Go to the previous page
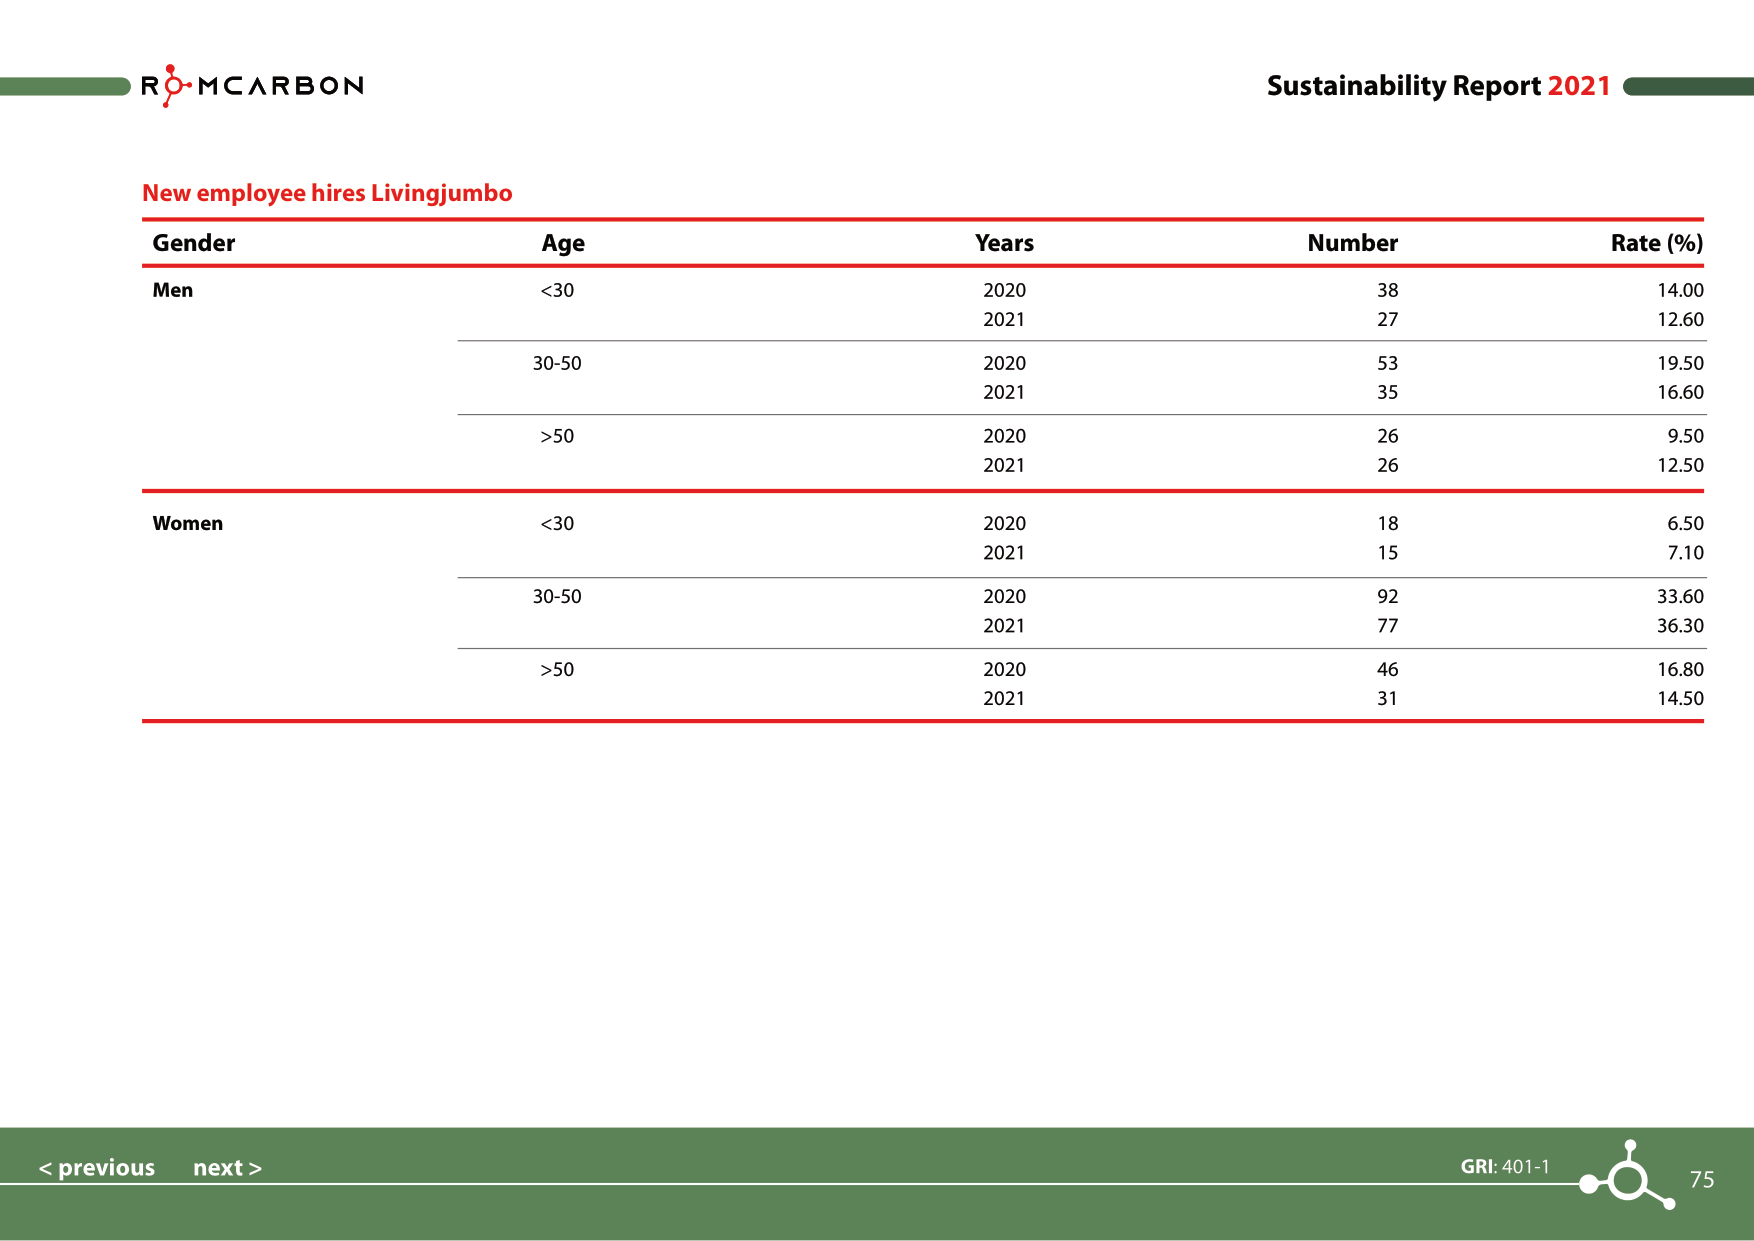The width and height of the screenshot is (1754, 1241). pos(97,1167)
